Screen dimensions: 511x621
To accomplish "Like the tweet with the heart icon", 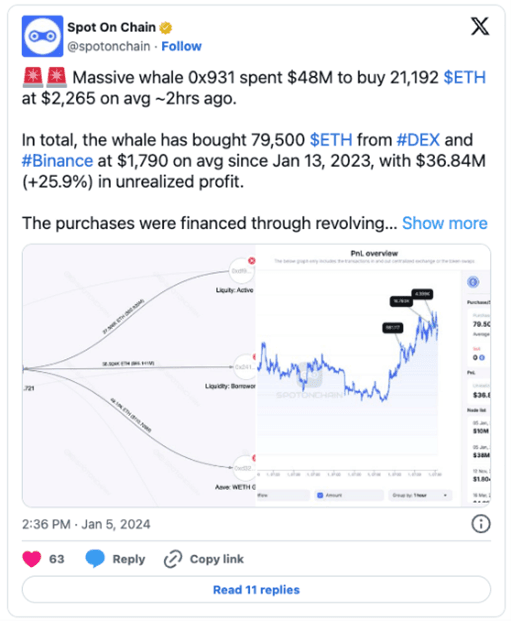I will [32, 559].
